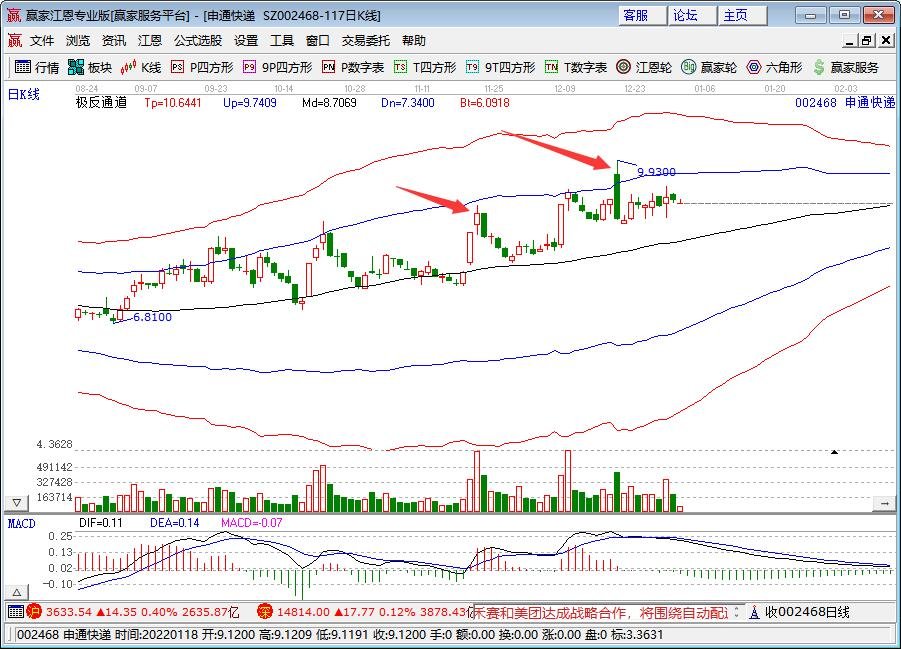The height and width of the screenshot is (649, 901).
Task: Click the grid icon in status bar
Action: [x=16, y=612]
